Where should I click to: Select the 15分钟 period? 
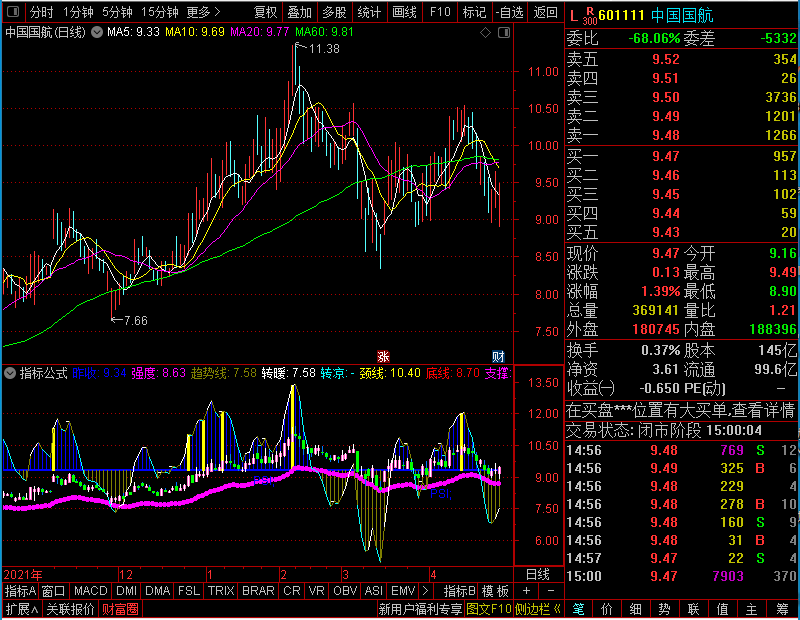coord(159,12)
